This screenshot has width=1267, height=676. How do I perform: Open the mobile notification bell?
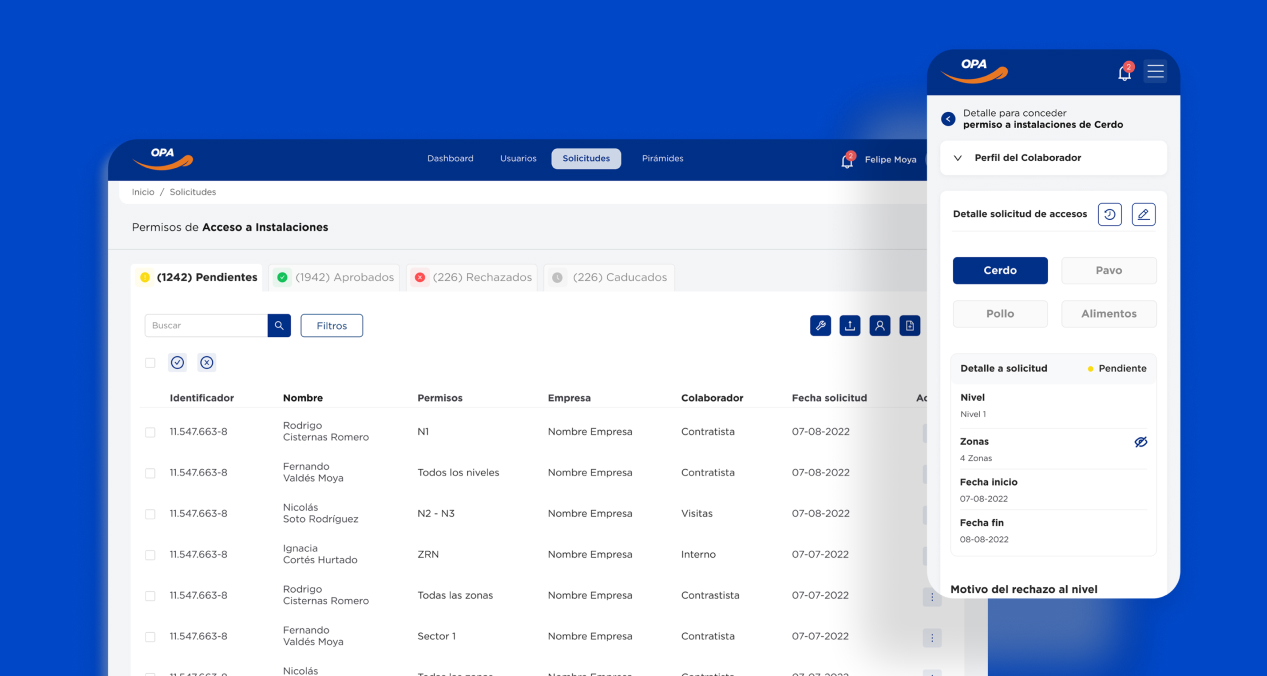tap(1125, 73)
